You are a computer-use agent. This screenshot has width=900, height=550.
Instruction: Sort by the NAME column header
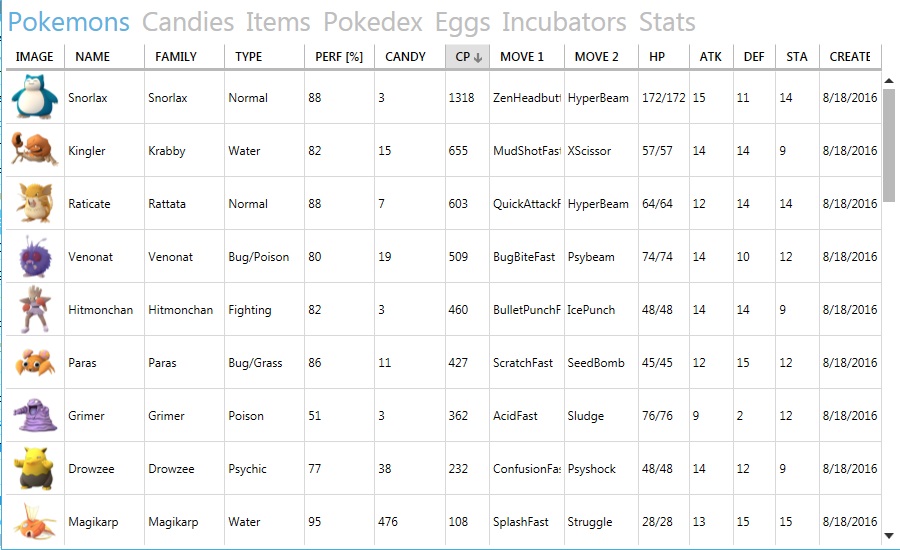(x=92, y=57)
